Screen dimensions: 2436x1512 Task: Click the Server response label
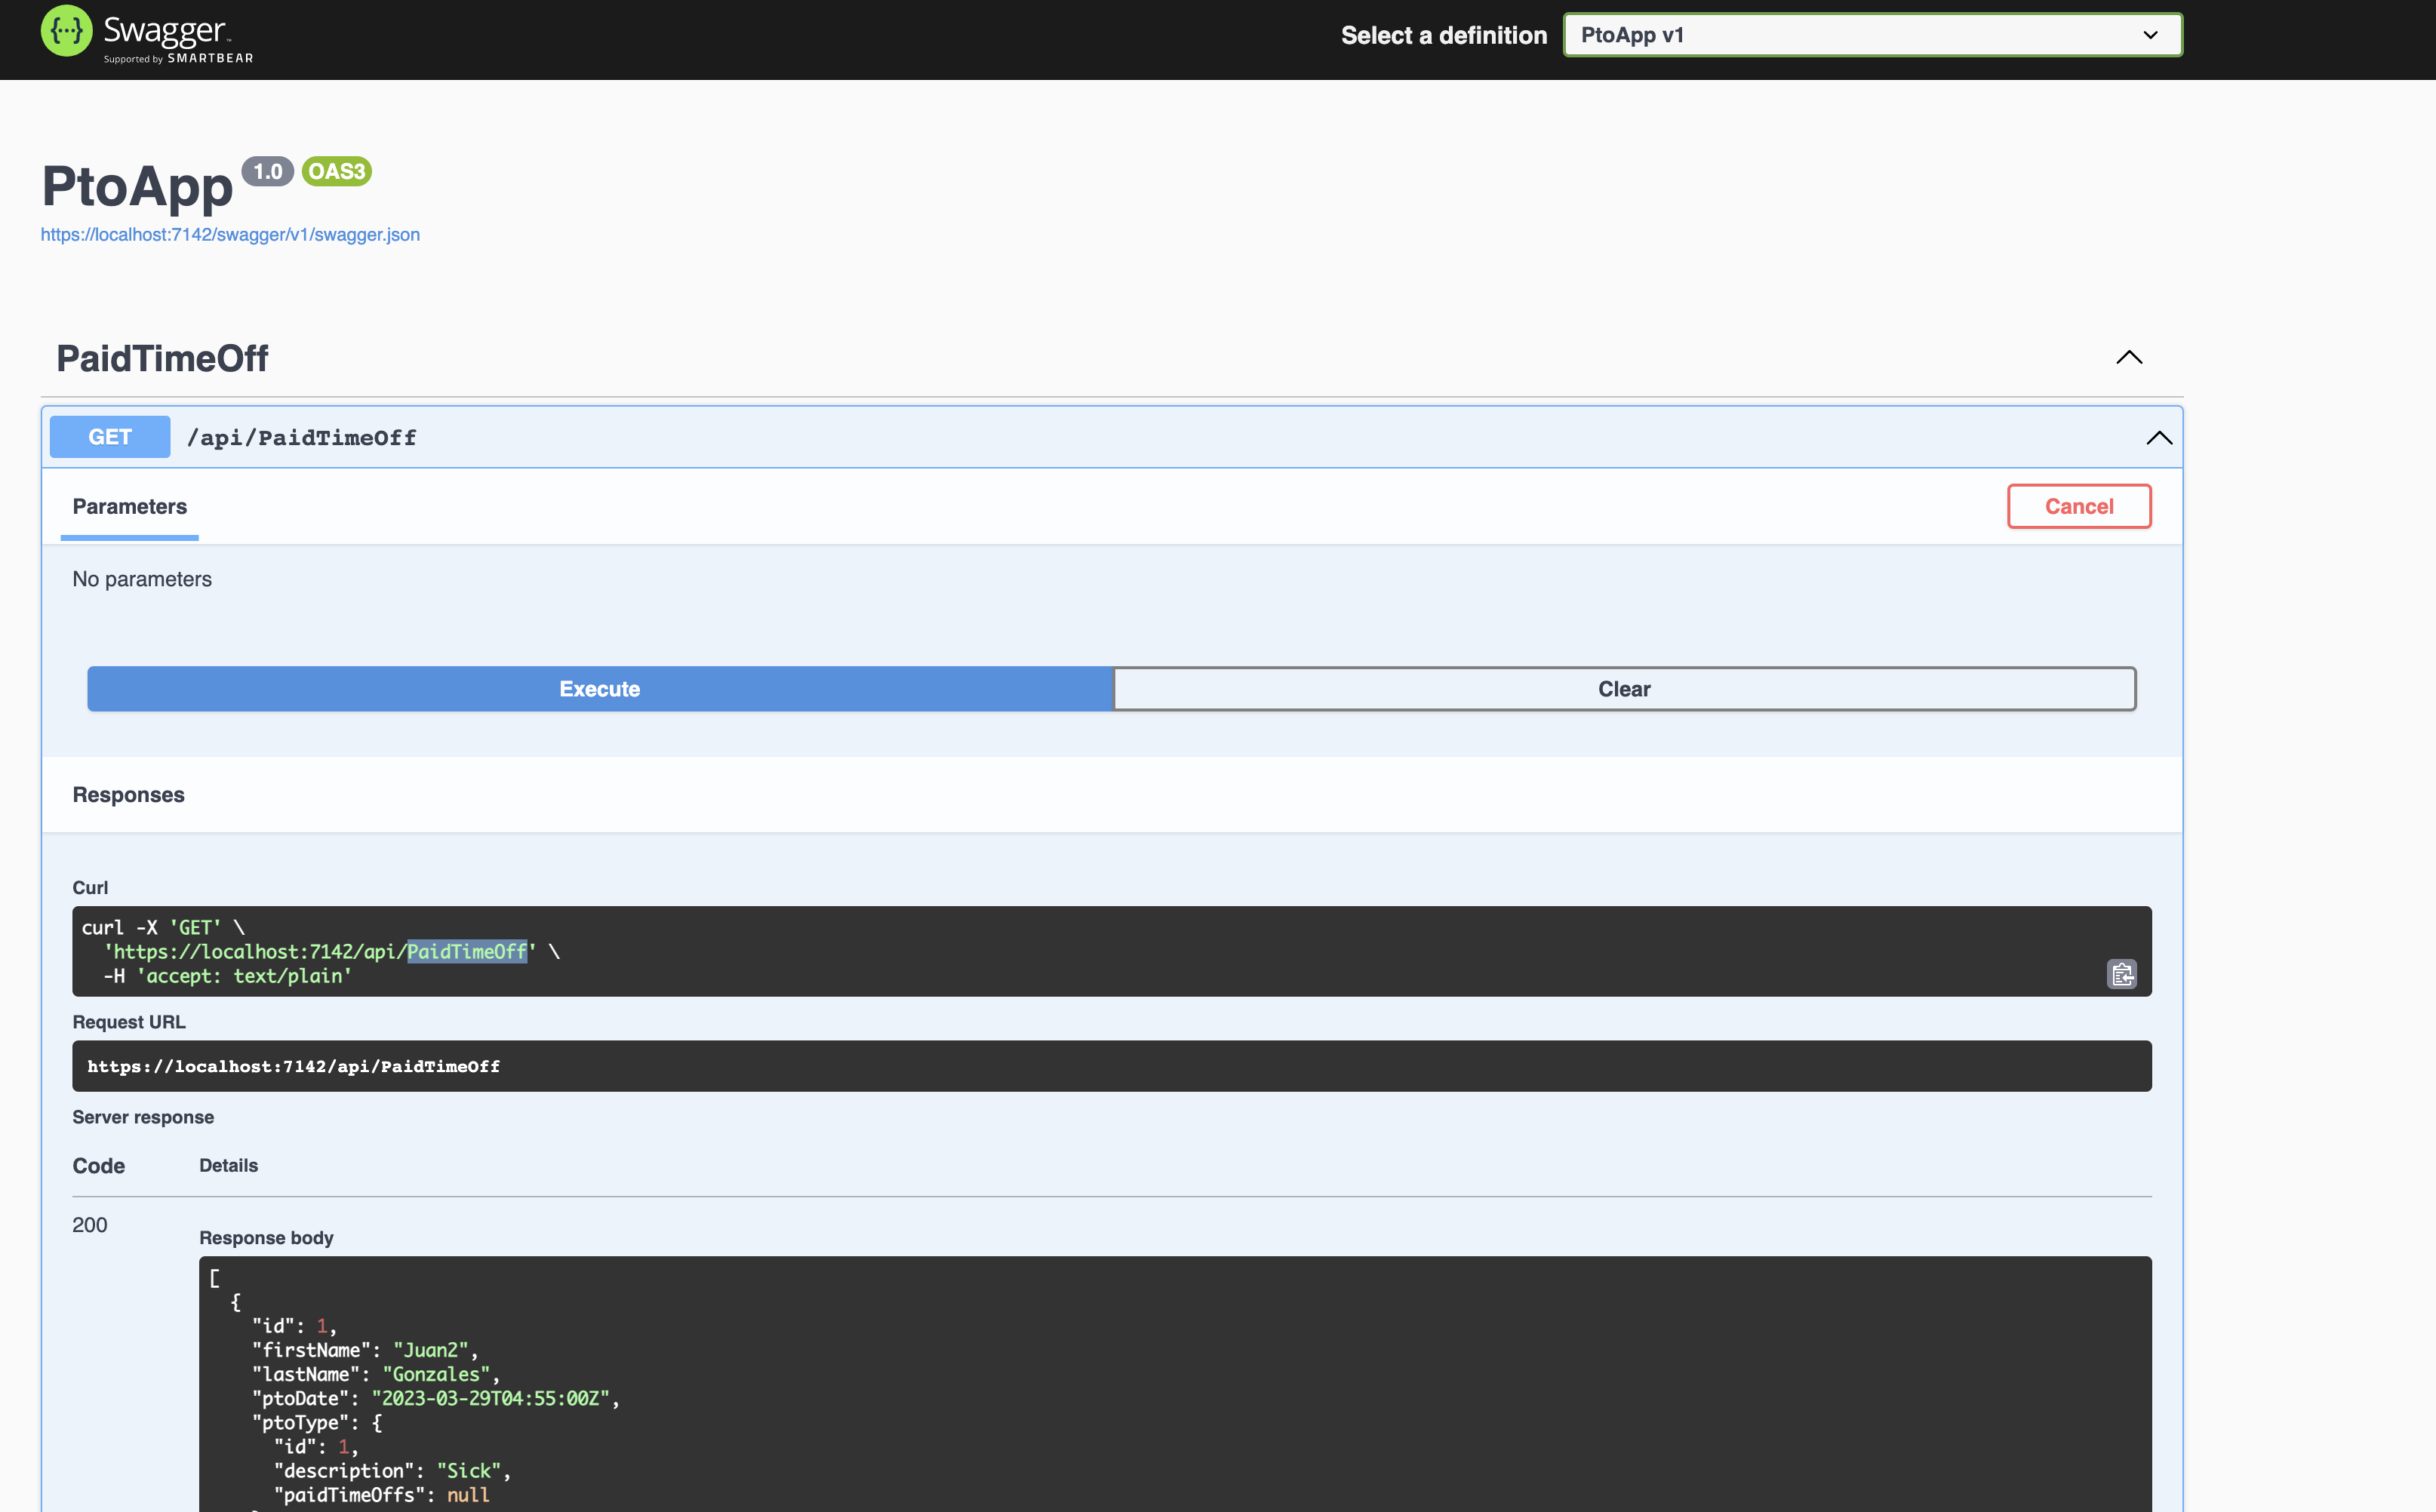pyautogui.click(x=143, y=1117)
